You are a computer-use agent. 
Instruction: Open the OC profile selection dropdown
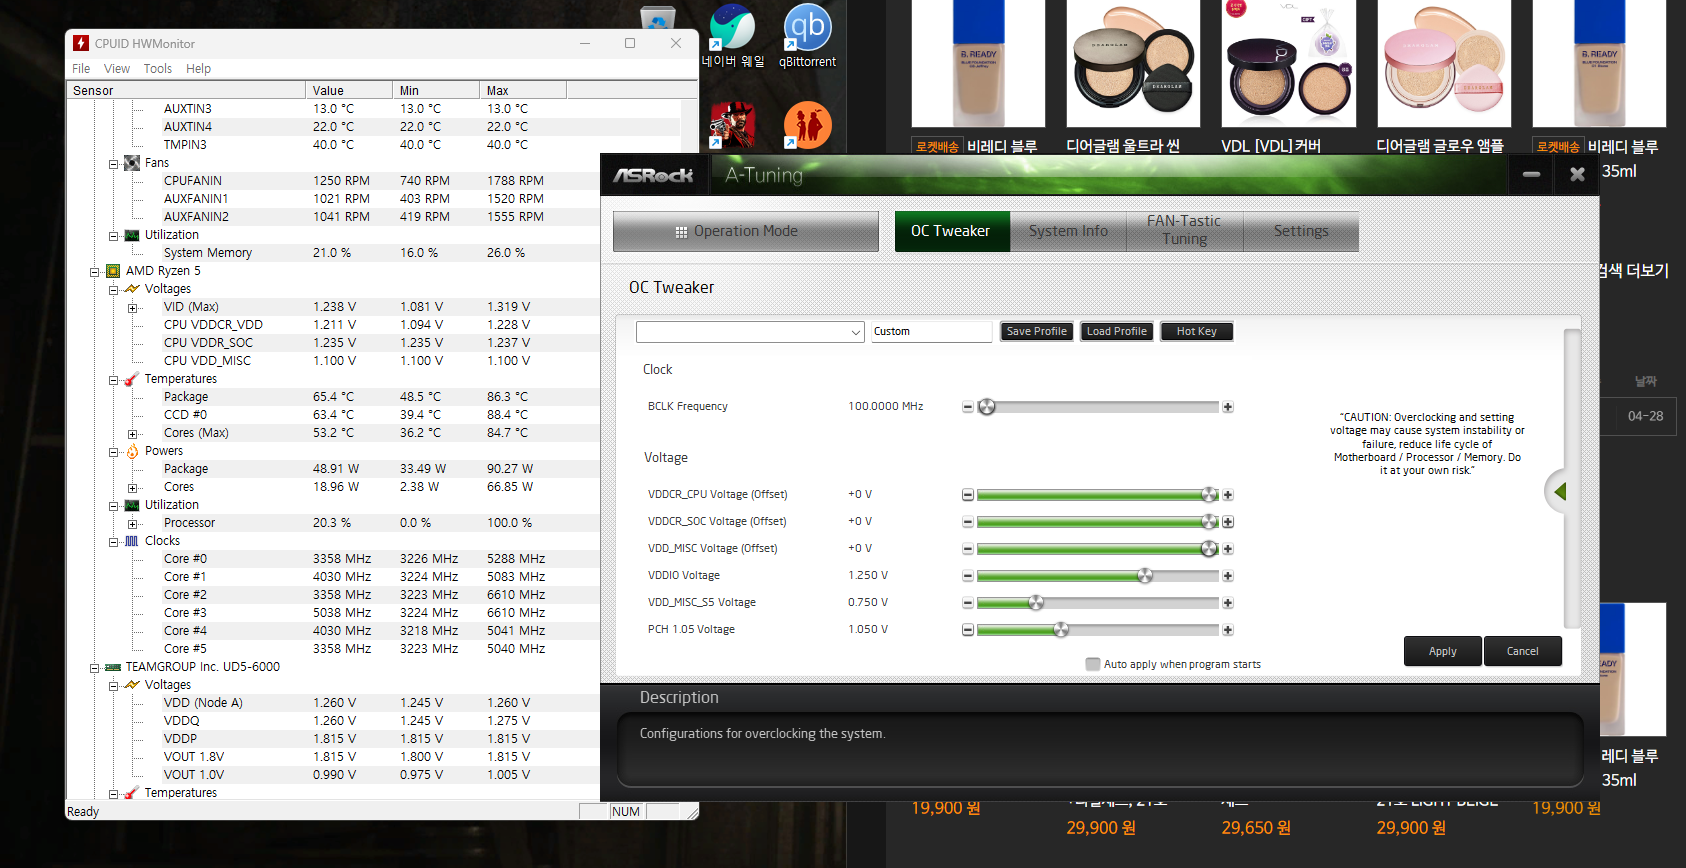point(750,332)
